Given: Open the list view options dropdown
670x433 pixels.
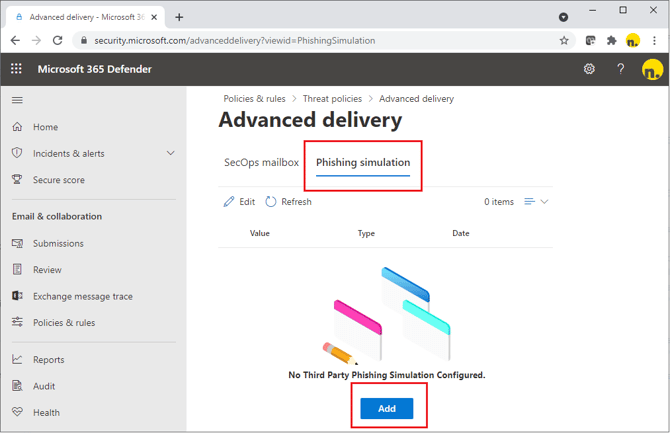Looking at the screenshot, I should (536, 201).
